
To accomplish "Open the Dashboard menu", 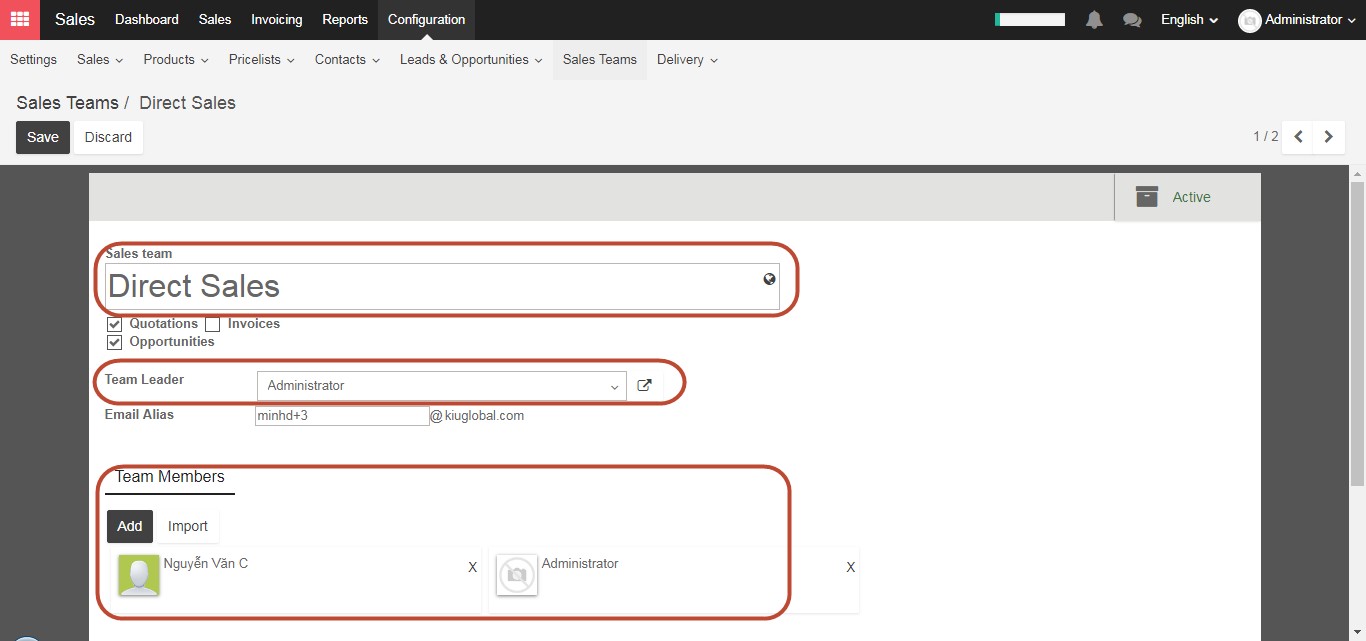I will 147,20.
